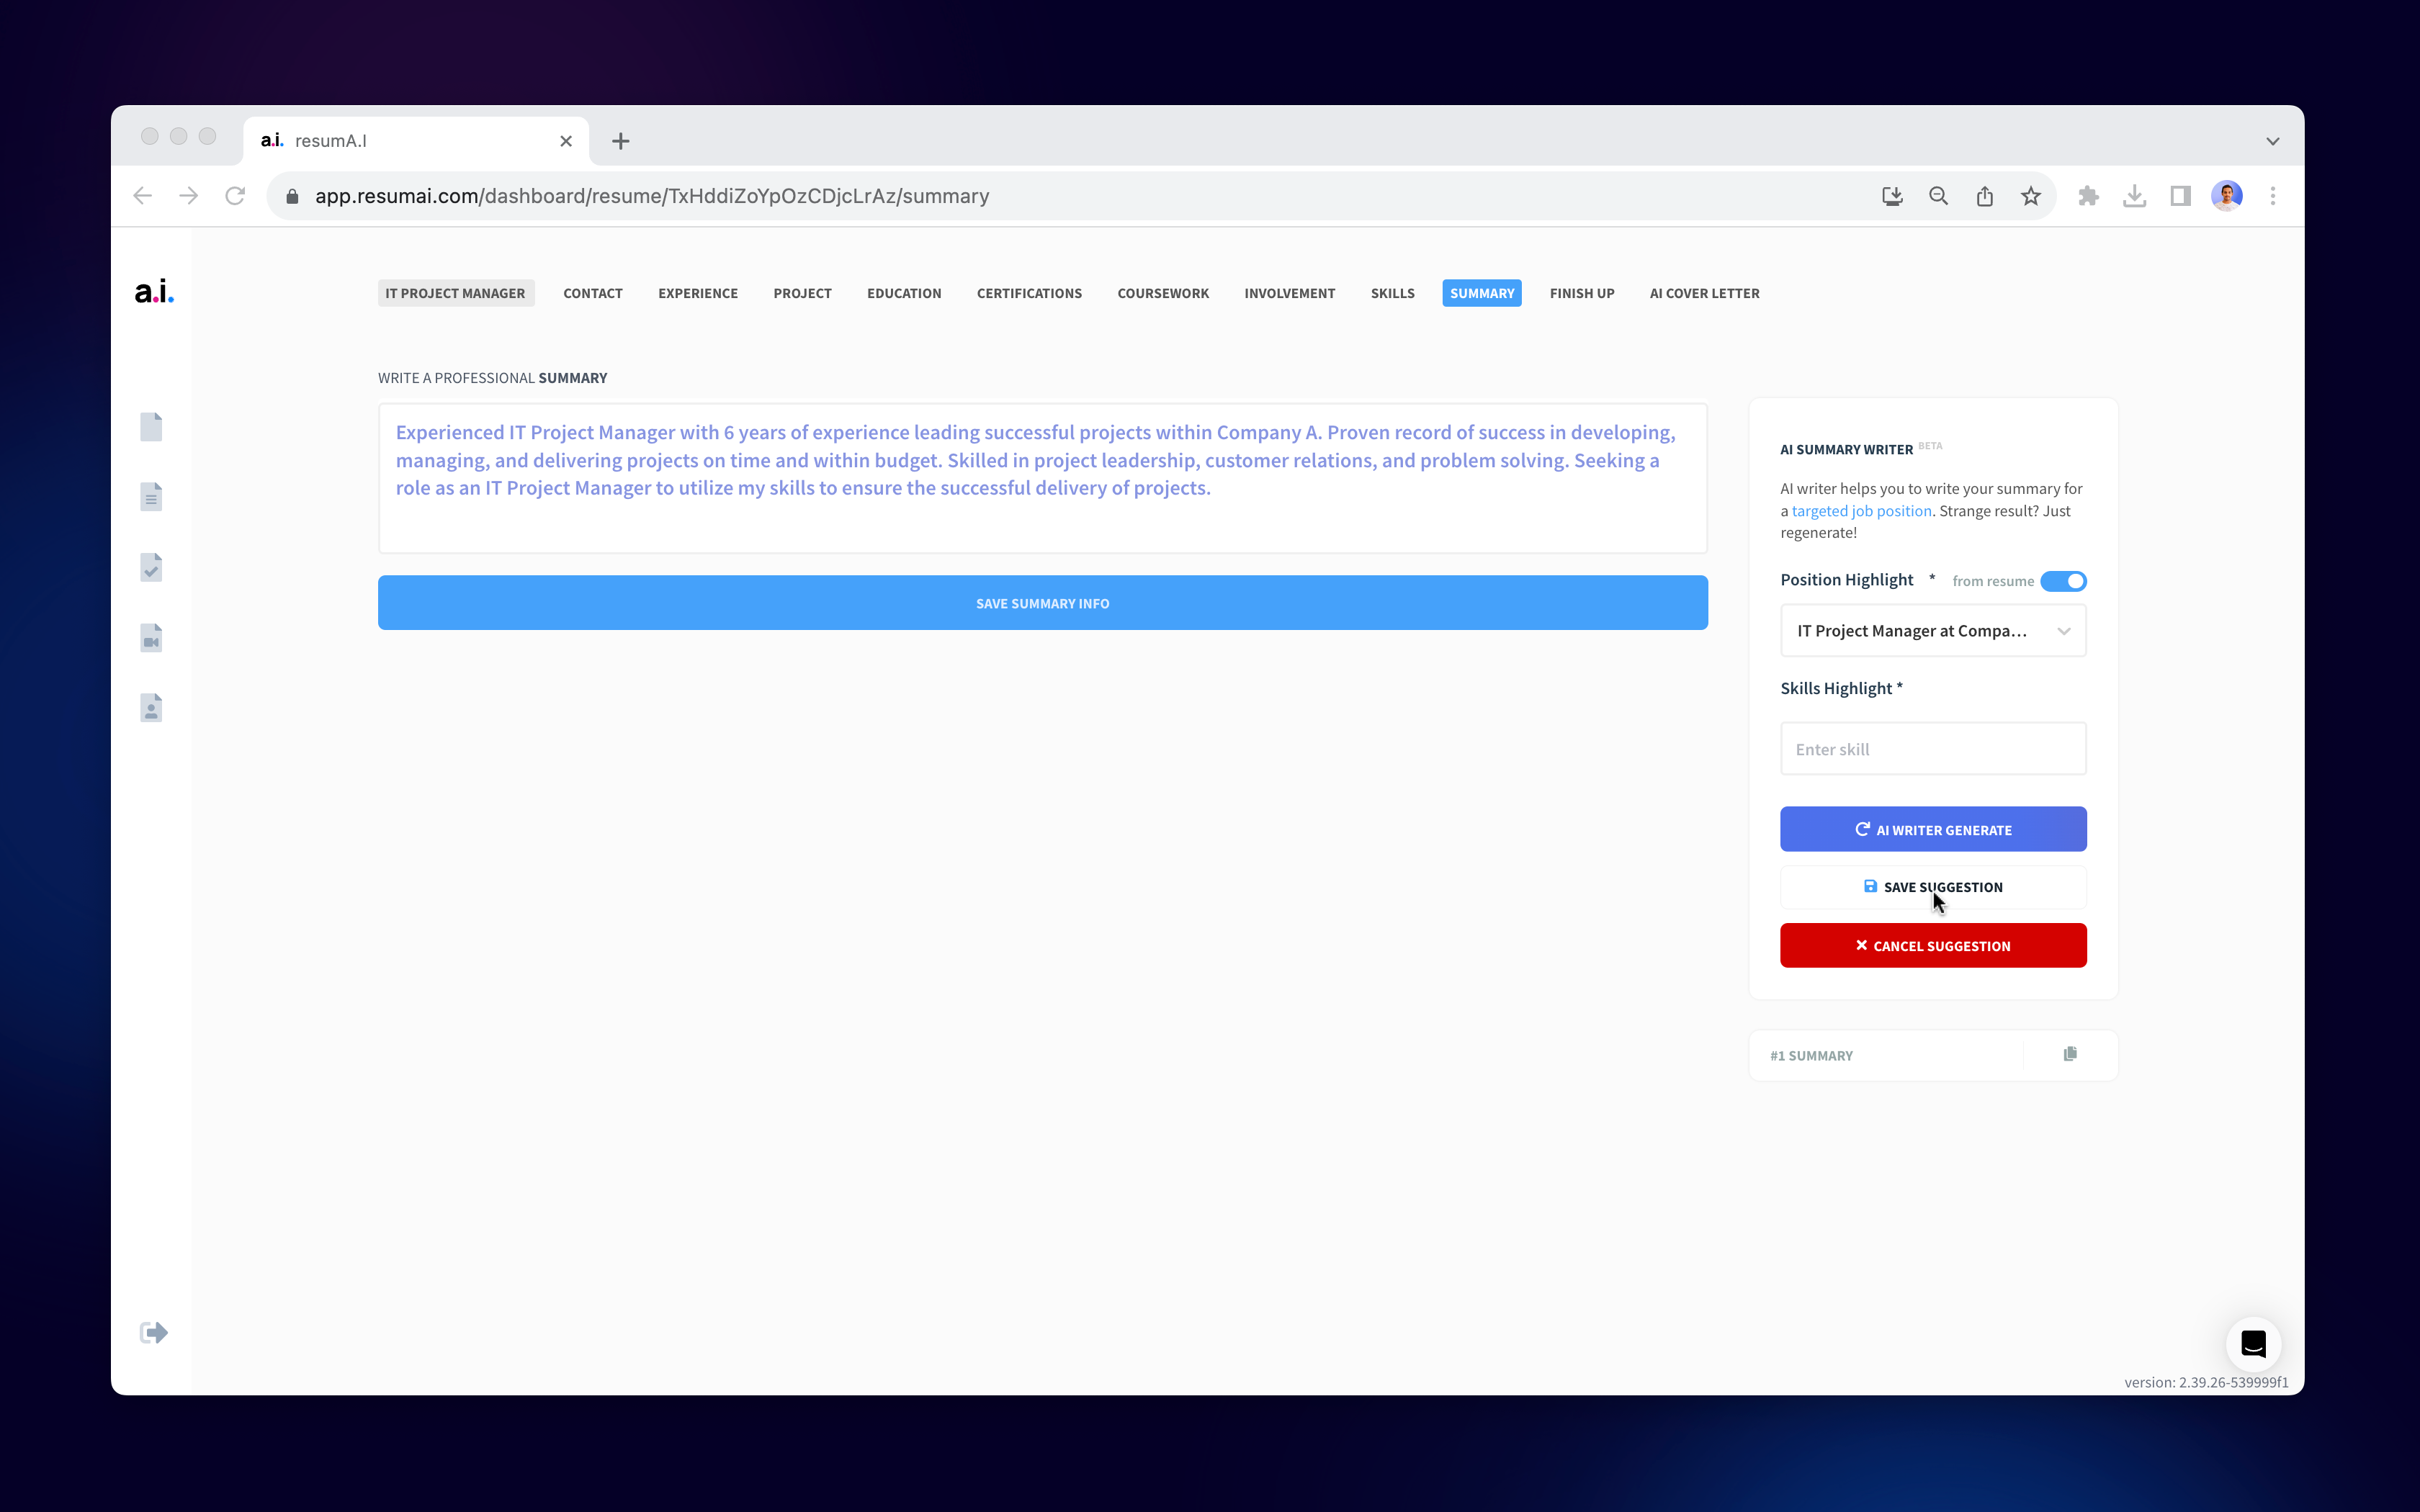Screen dimensions: 2420x1512
Task: Click the person document sidebar icon
Action: coord(151,708)
